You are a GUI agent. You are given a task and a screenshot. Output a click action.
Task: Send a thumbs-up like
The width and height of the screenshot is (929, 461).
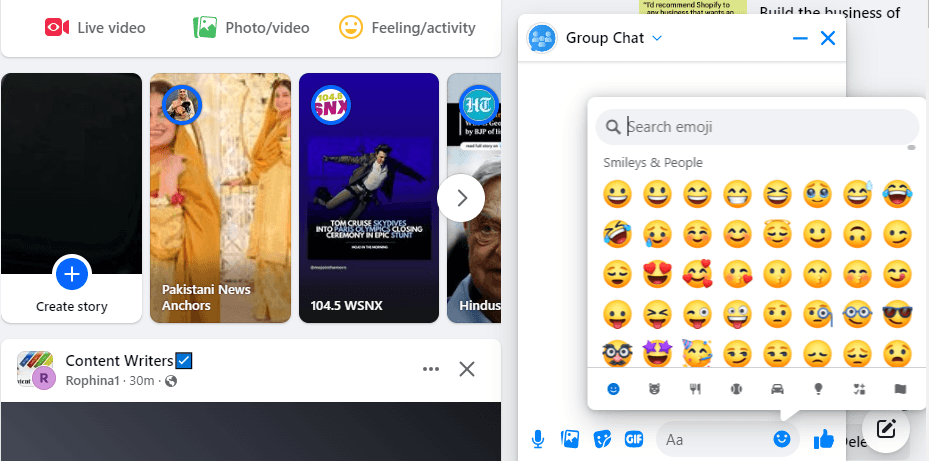[824, 439]
